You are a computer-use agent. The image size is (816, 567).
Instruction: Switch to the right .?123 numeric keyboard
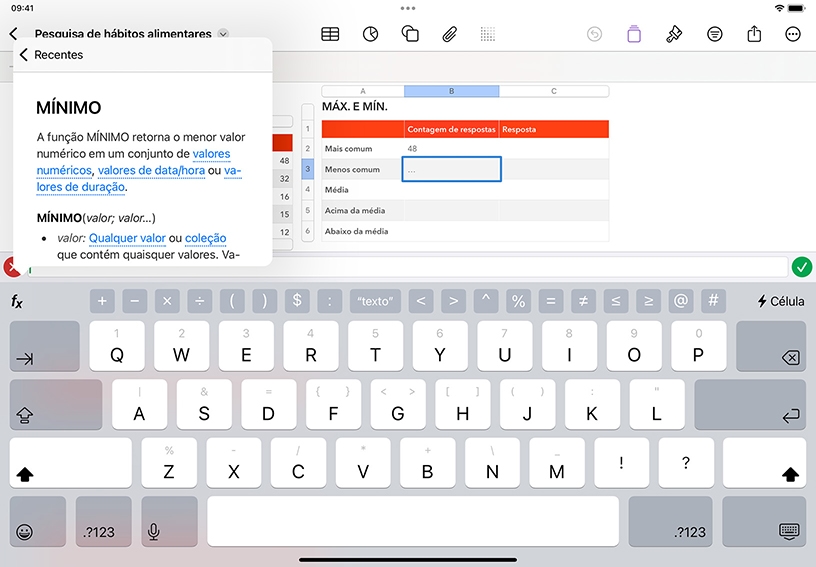pos(670,521)
